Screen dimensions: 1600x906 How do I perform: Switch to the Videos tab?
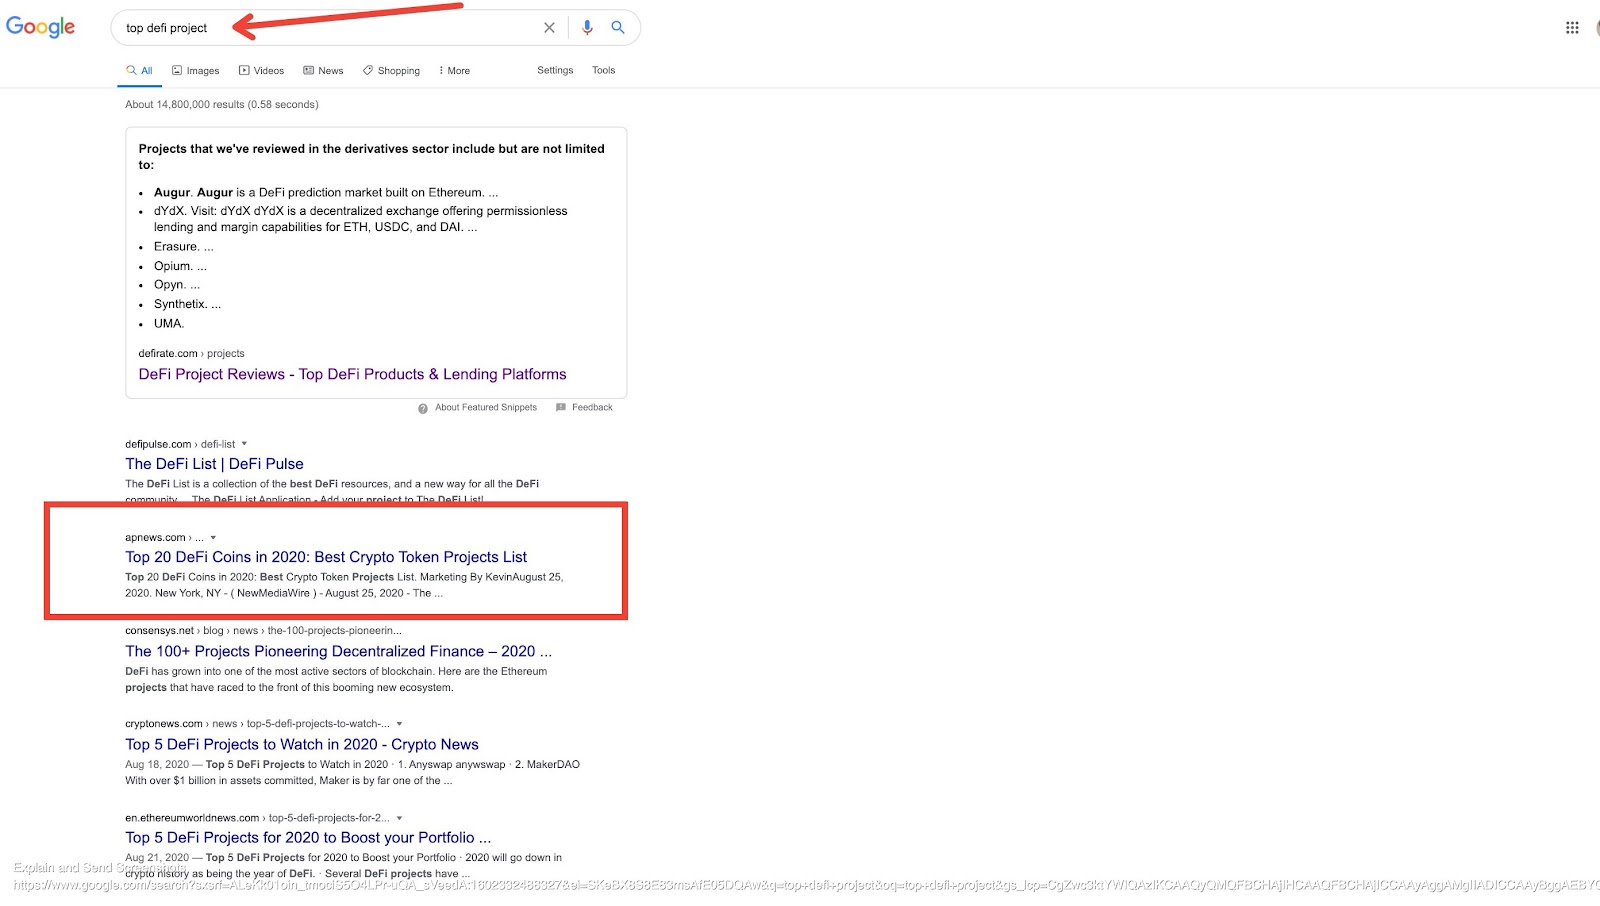[261, 71]
